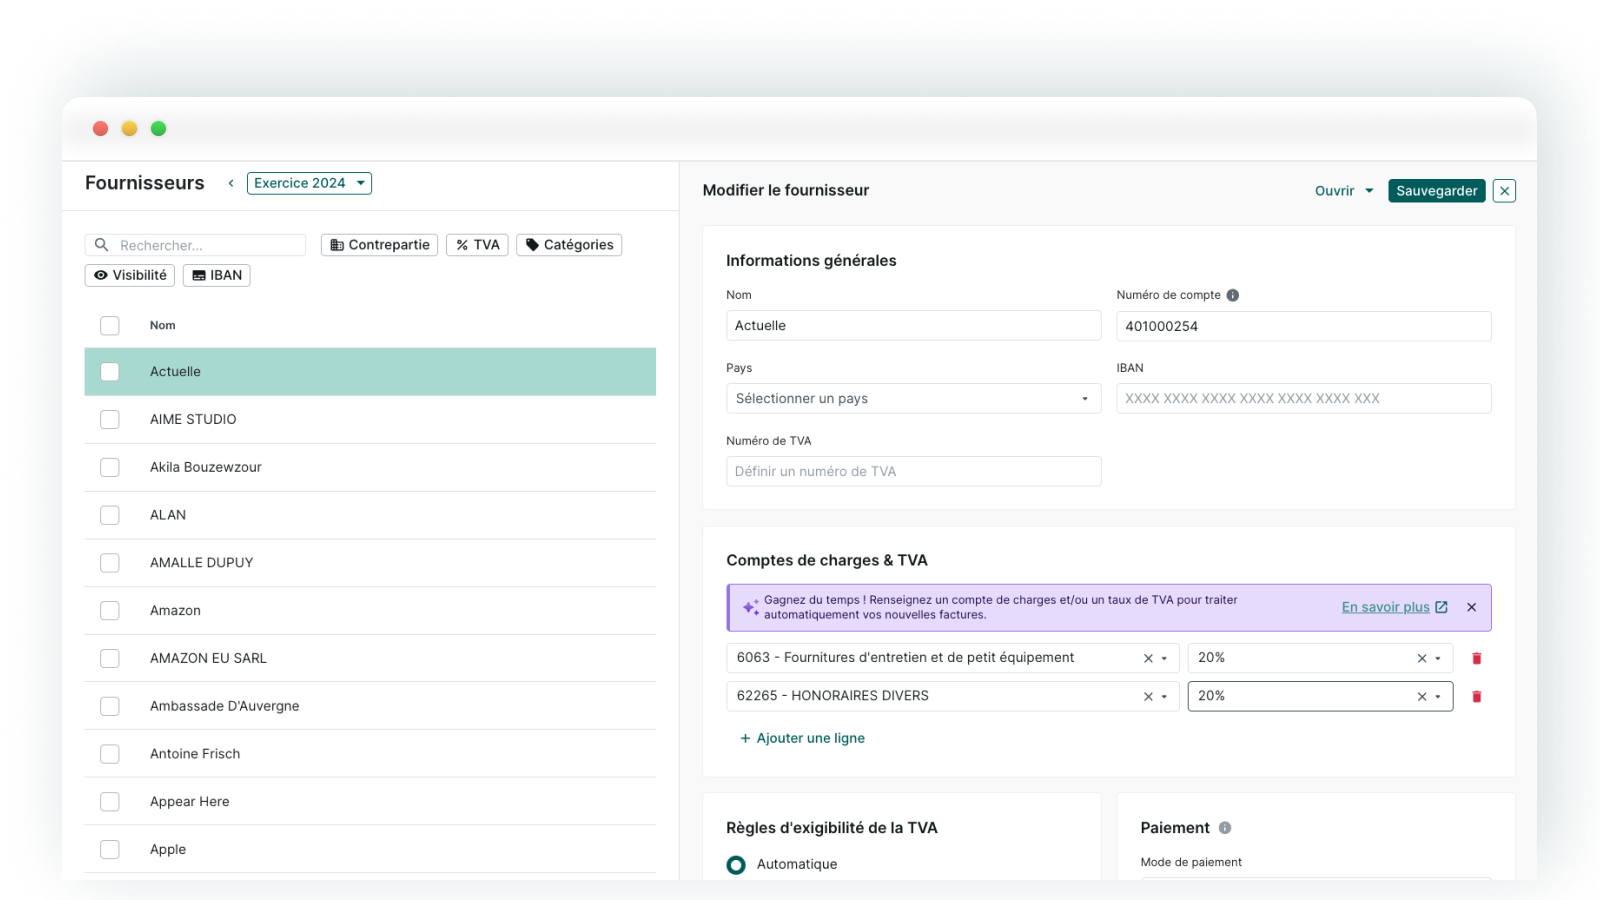Screen dimensions: 1600x900
Task: Open the Visibilité filter
Action: (130, 275)
